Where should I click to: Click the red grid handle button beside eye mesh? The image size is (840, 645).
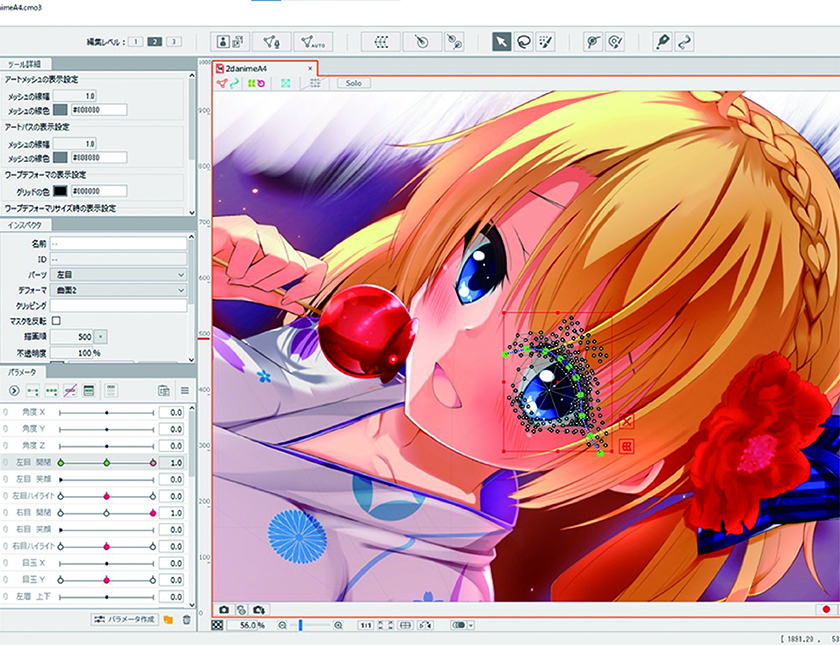[x=626, y=446]
